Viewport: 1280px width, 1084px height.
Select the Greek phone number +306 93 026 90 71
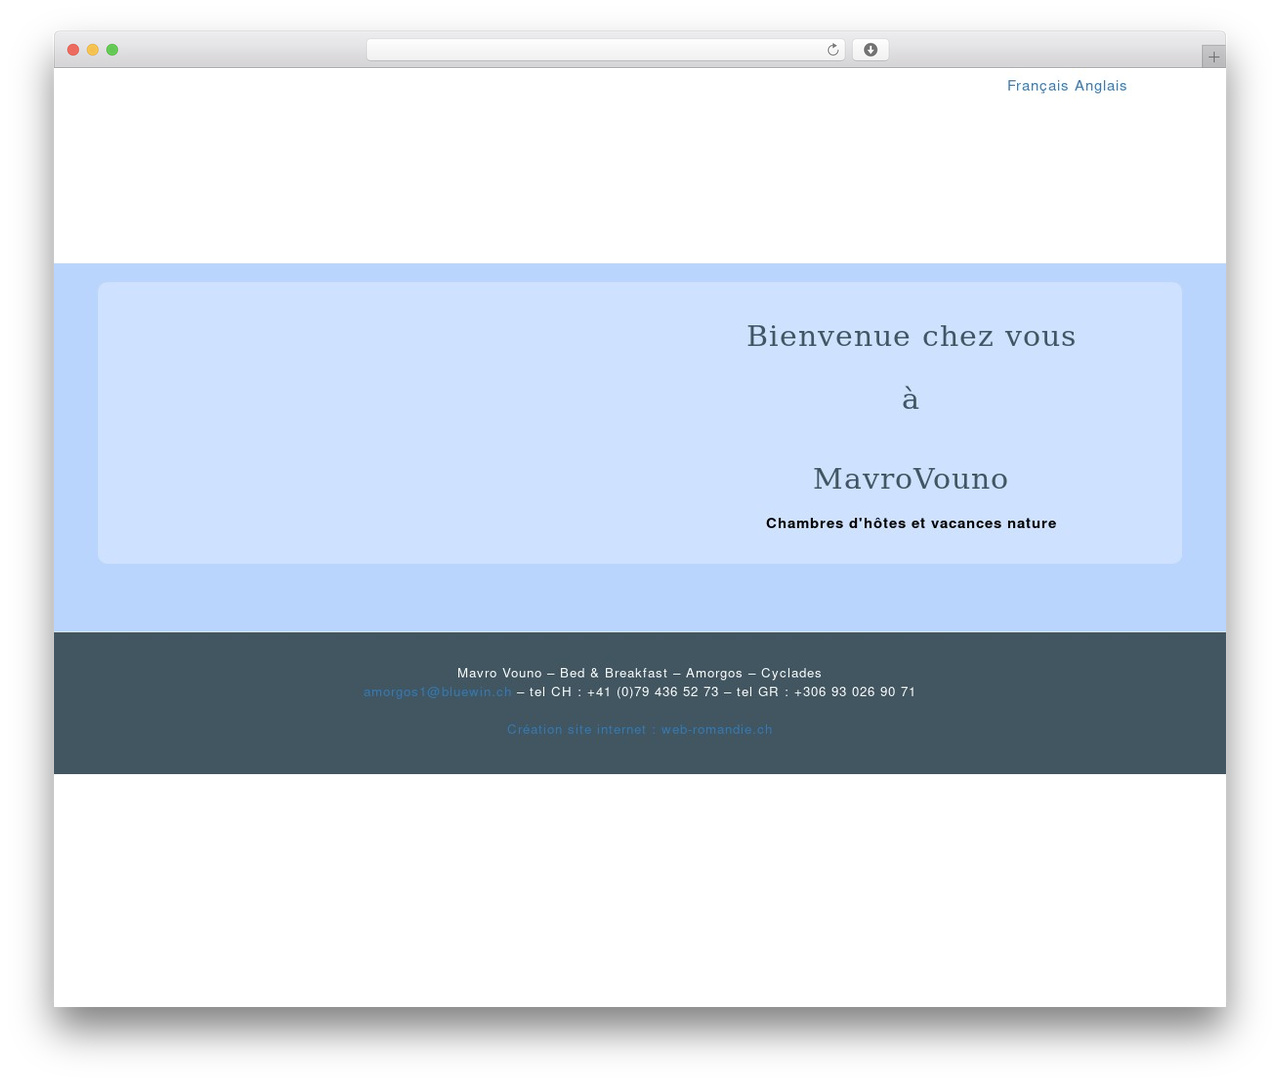855,692
